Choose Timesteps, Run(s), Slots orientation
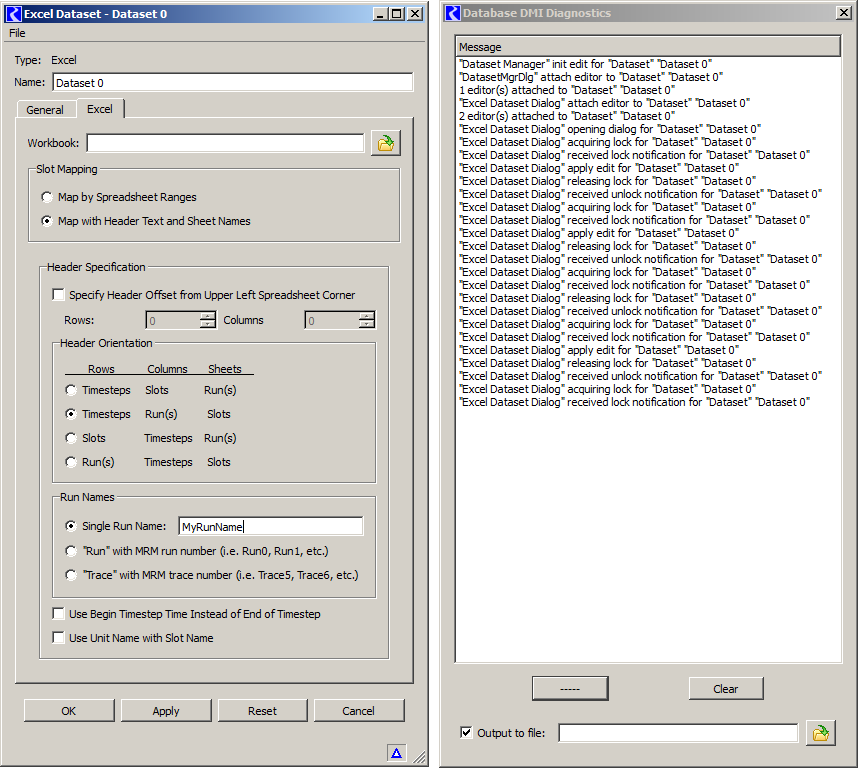858x768 pixels. [71, 414]
